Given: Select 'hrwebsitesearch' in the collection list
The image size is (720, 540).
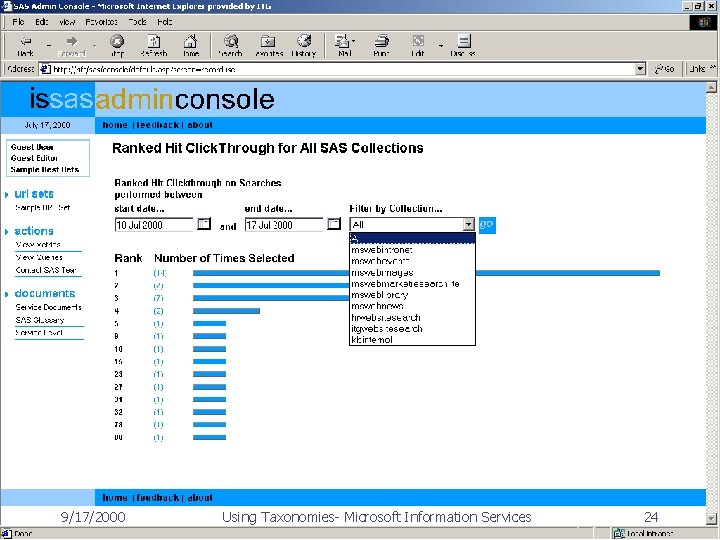Looking at the screenshot, I should tap(412, 317).
